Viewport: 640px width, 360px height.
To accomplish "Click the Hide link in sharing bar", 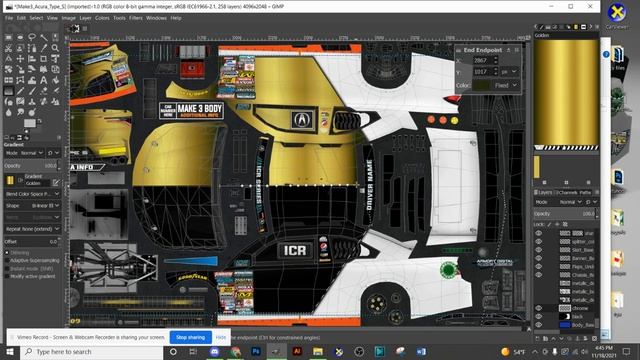I will (x=221, y=337).
